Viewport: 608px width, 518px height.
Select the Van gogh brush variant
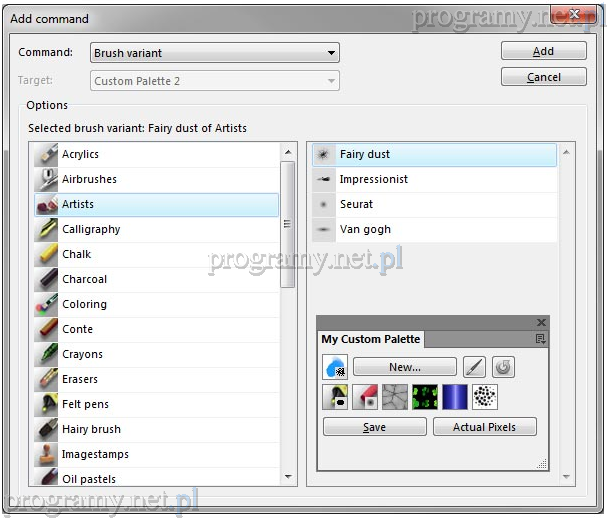(x=365, y=229)
